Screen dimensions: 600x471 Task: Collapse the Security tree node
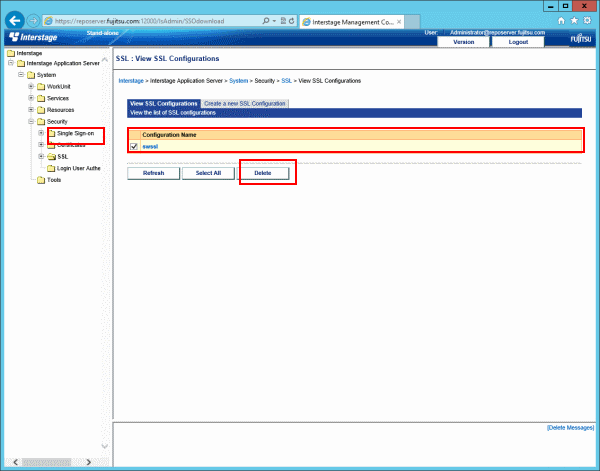point(31,121)
